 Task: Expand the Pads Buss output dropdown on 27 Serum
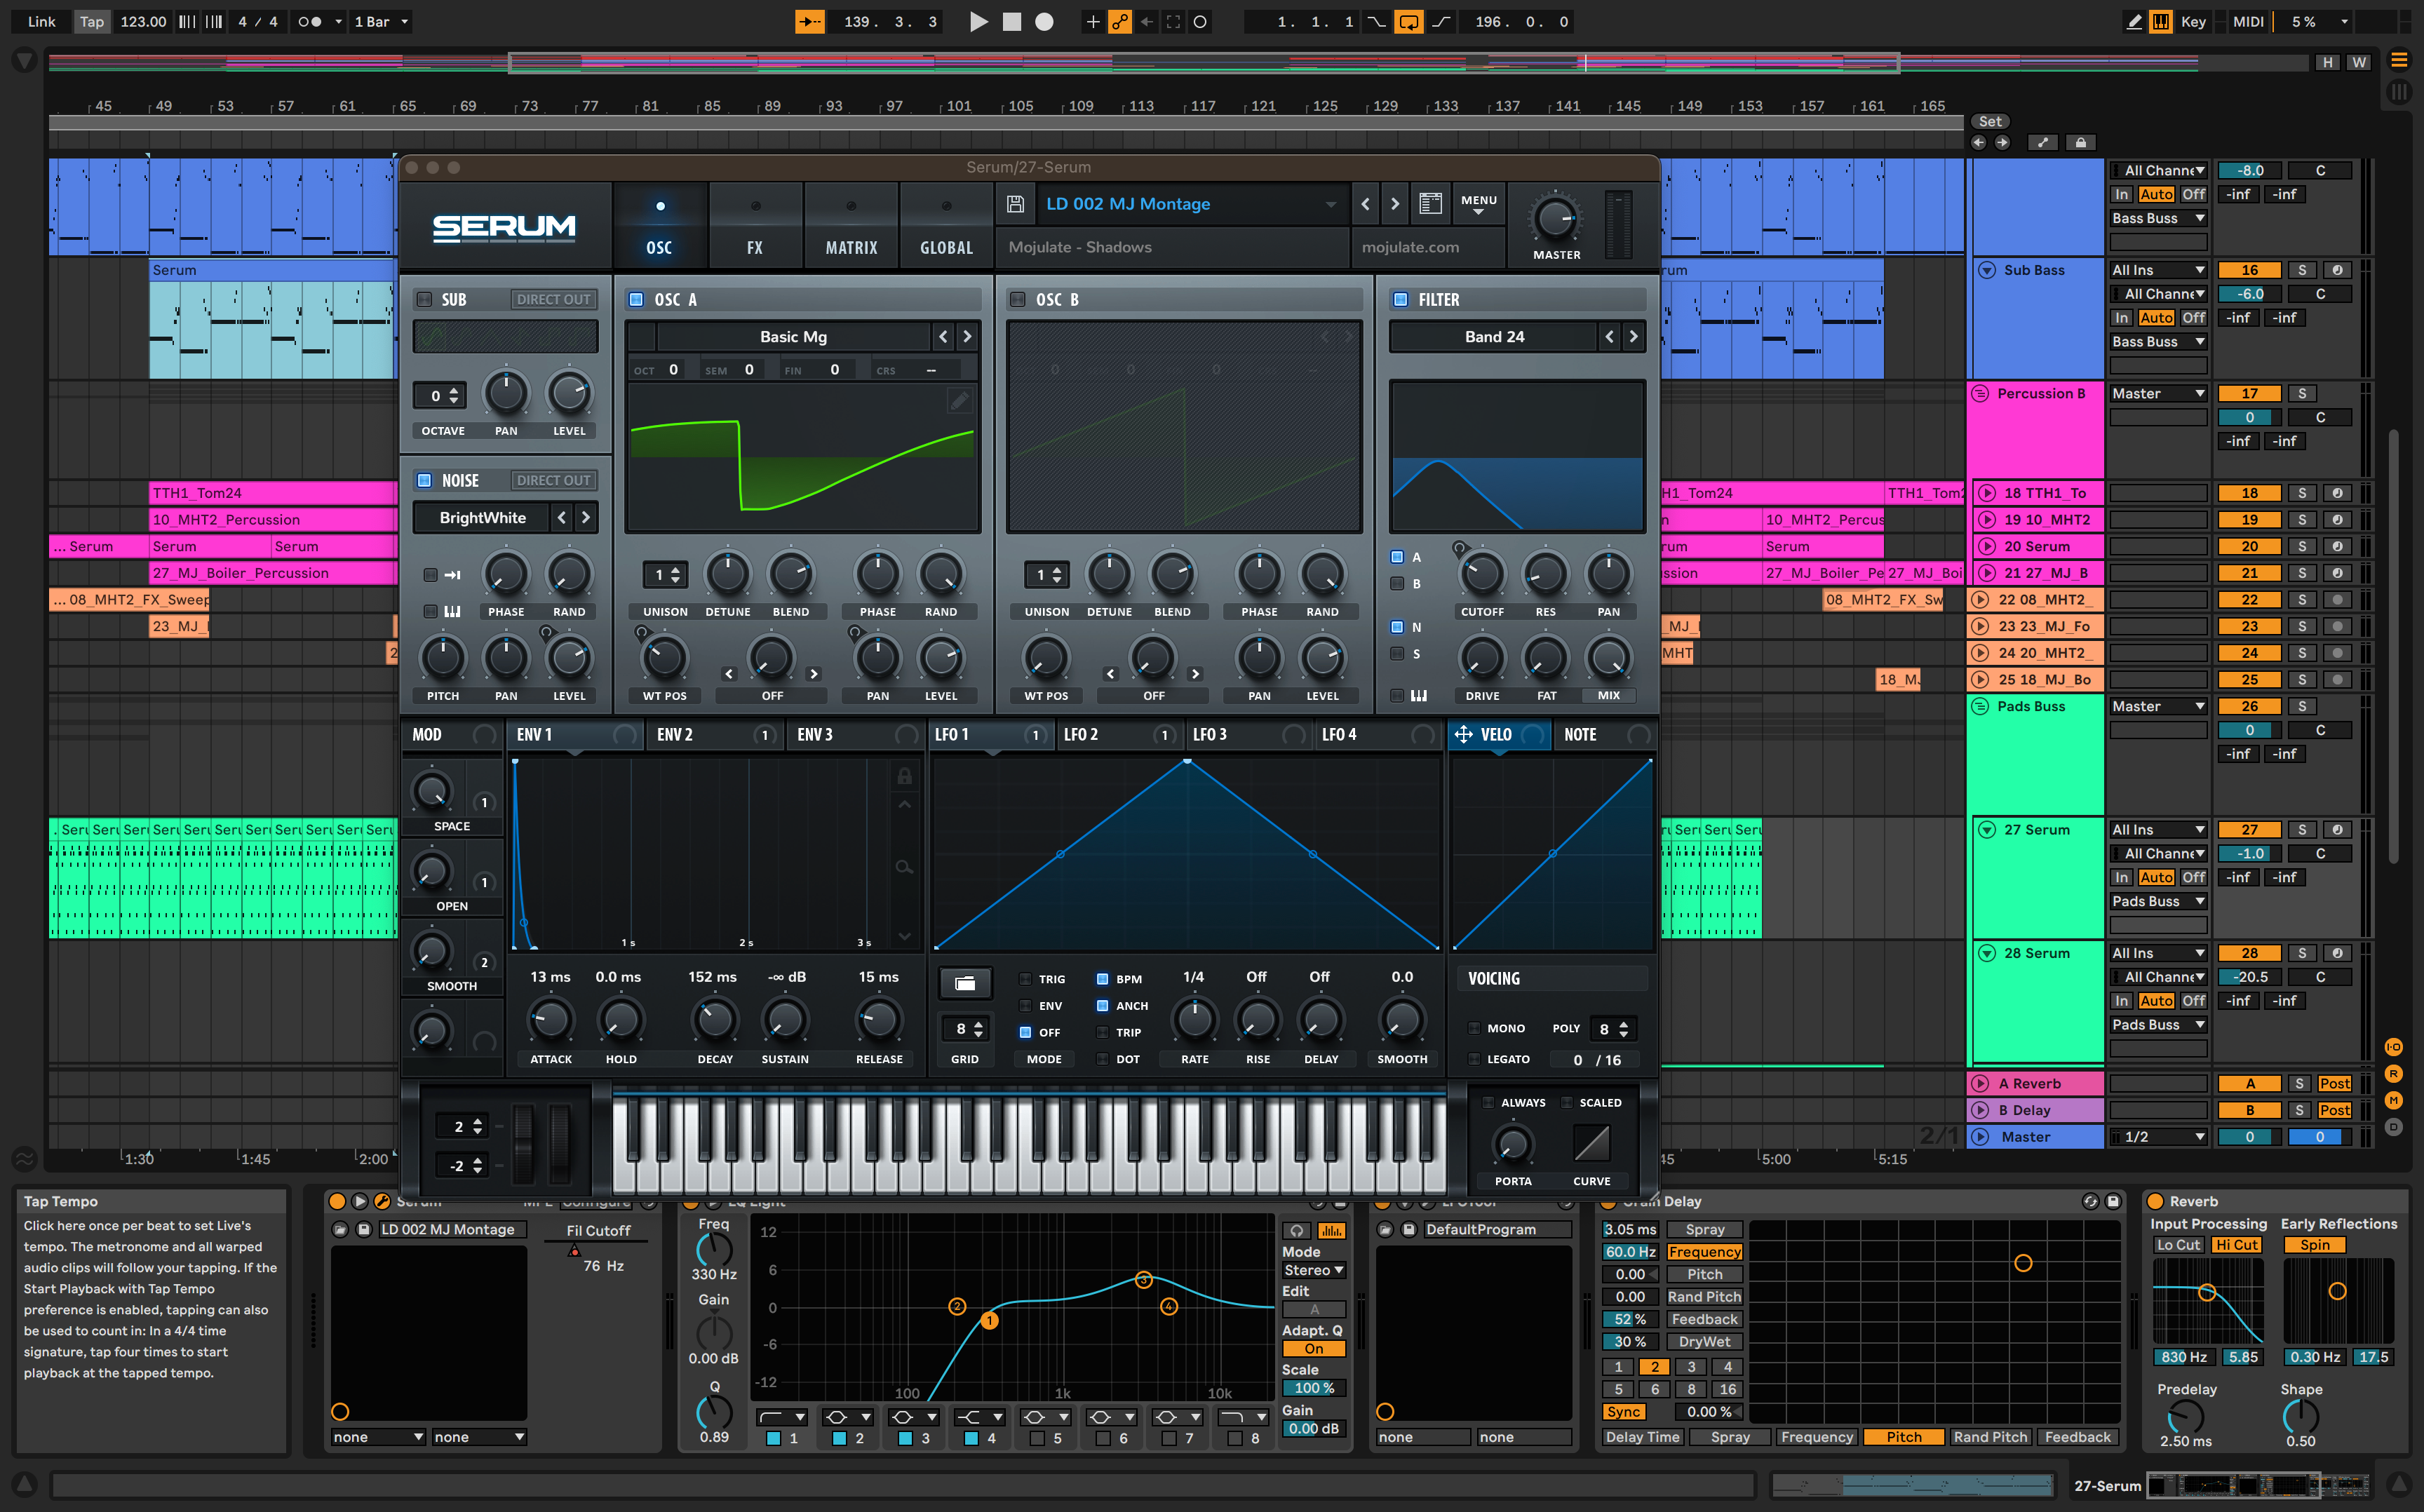click(x=2158, y=901)
